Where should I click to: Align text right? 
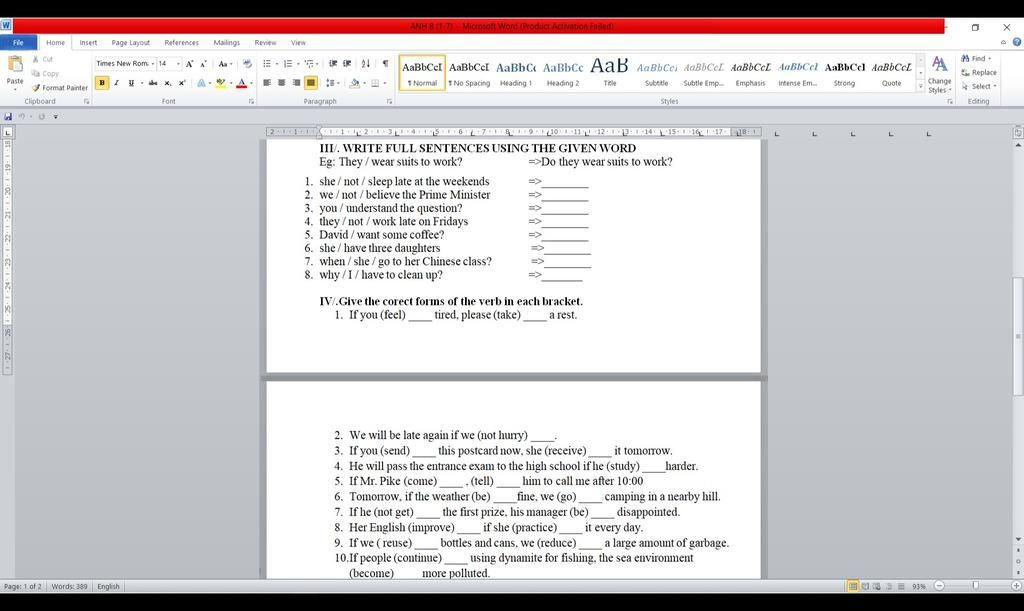point(296,83)
